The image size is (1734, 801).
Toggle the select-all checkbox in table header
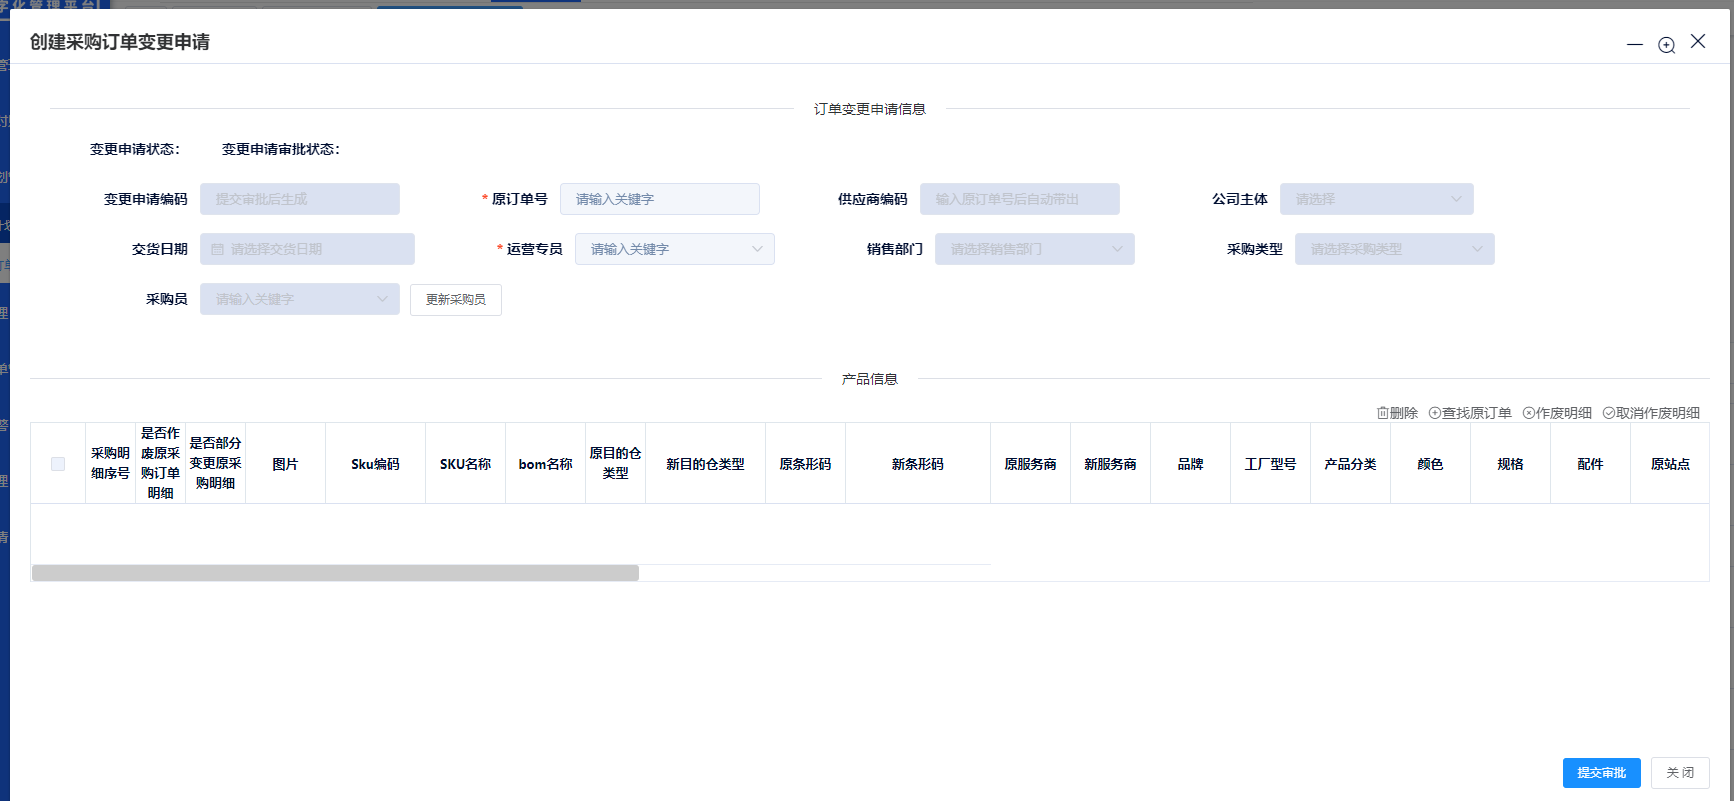(58, 464)
